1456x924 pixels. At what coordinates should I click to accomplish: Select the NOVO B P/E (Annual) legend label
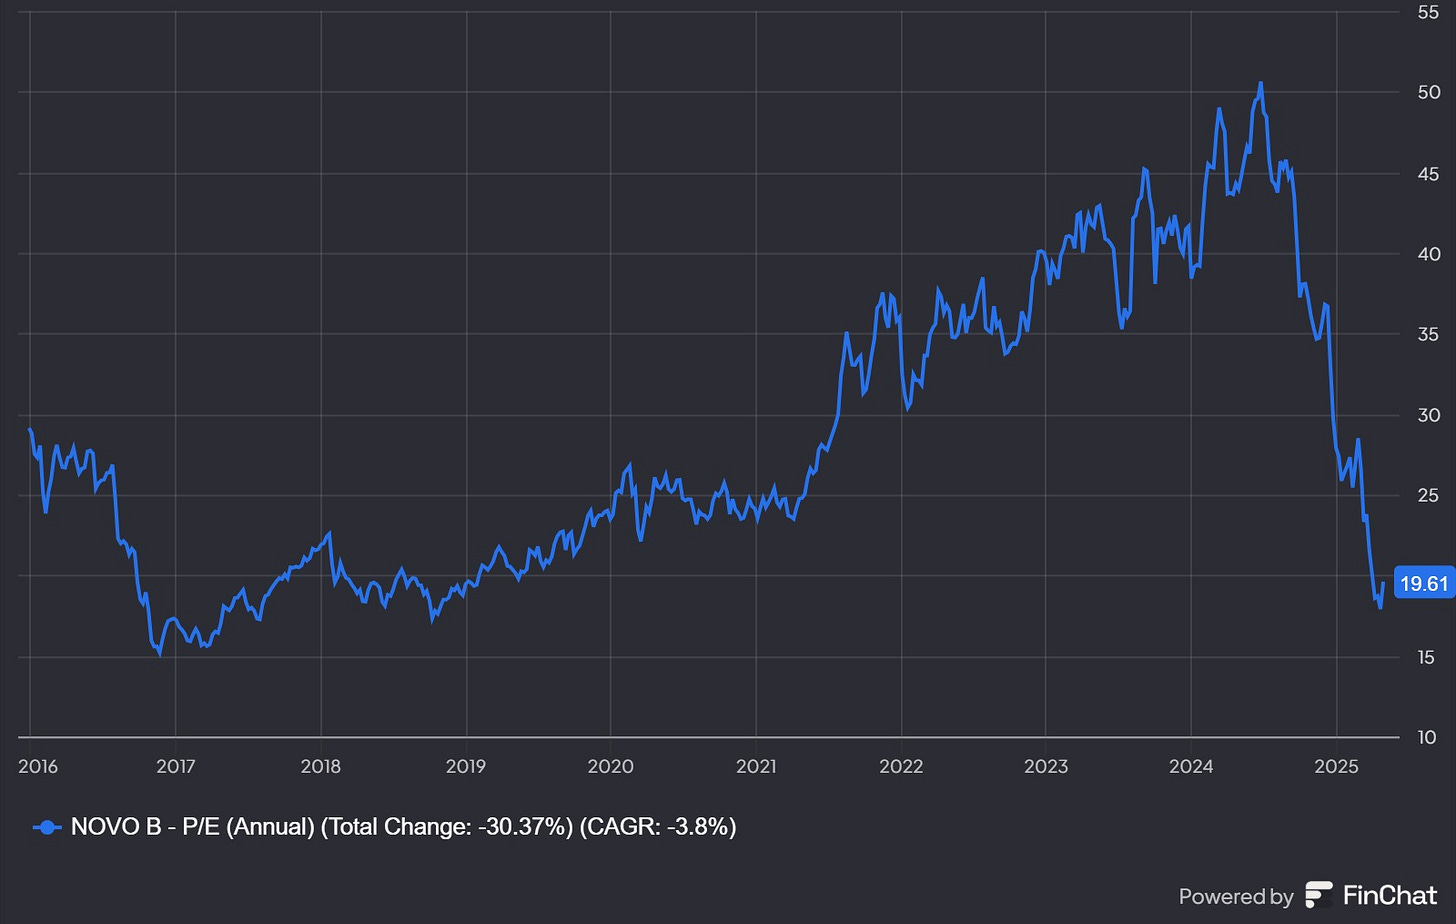pos(404,827)
